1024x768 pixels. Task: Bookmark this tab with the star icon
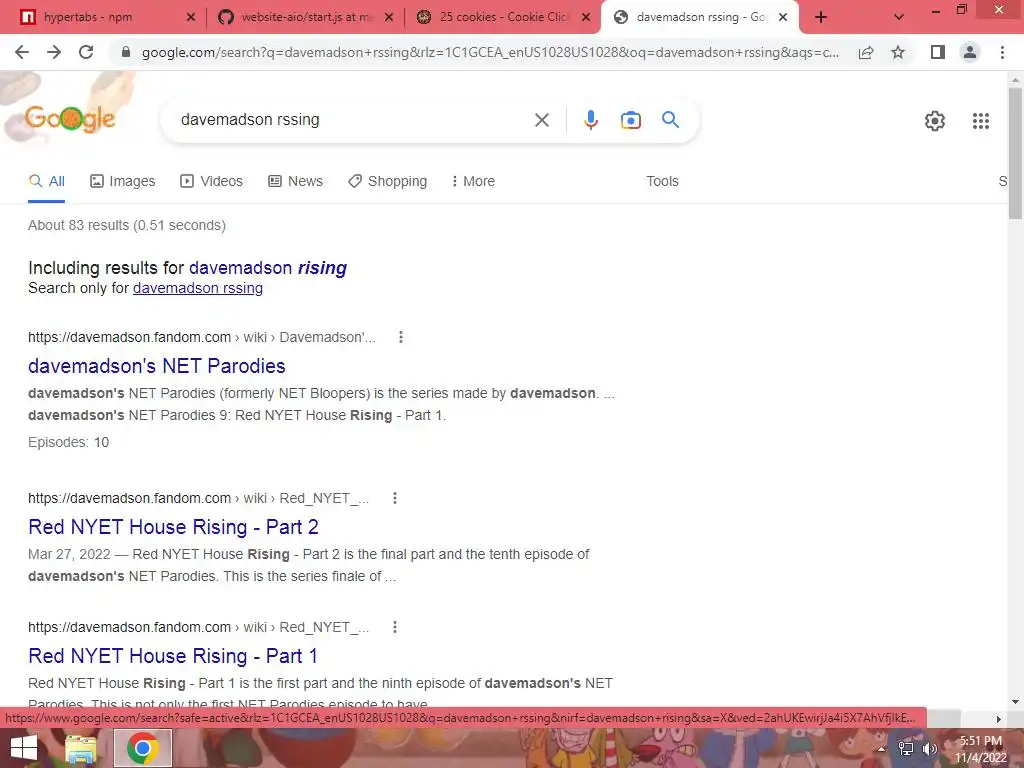898,52
